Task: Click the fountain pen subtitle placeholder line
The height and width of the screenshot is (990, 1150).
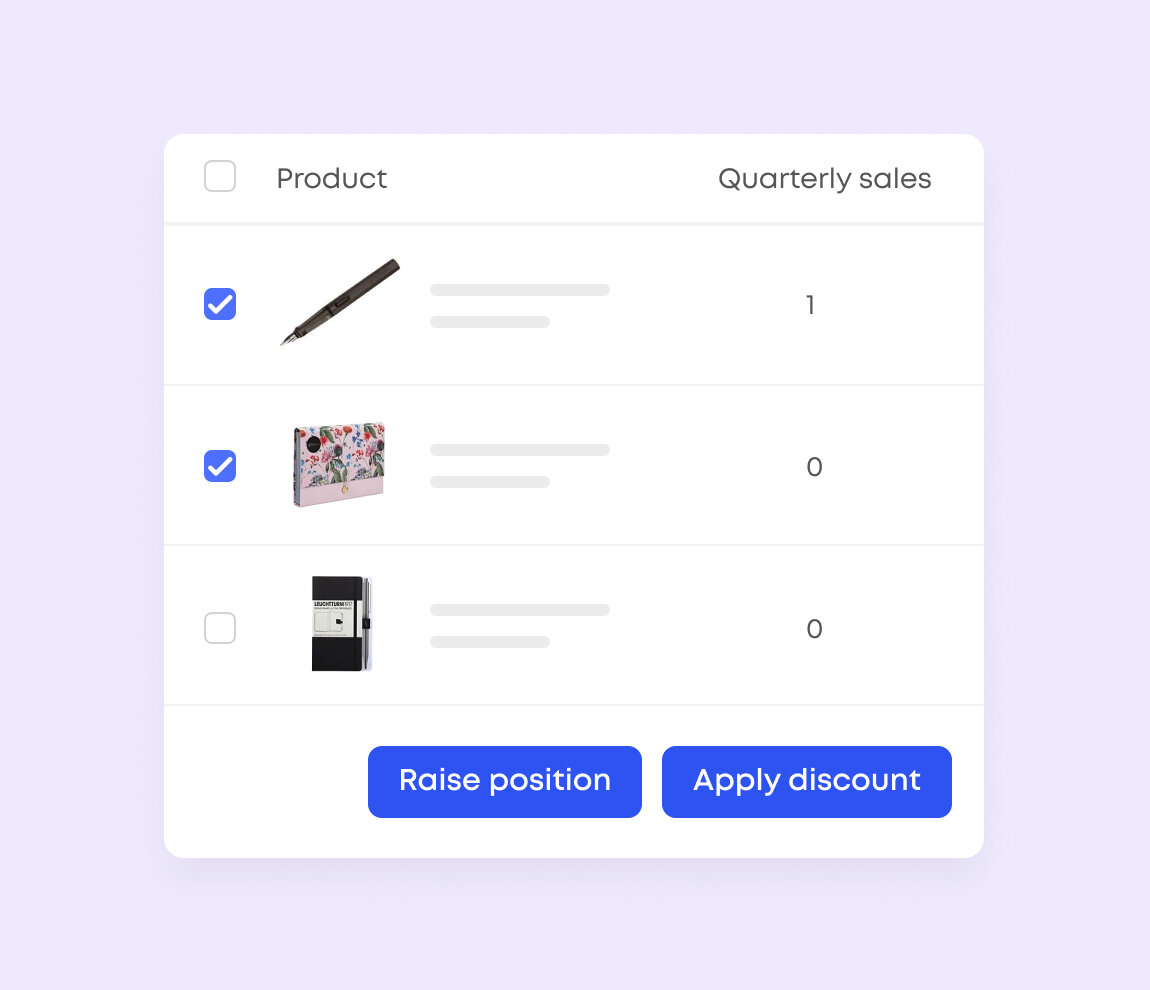Action: click(x=490, y=322)
